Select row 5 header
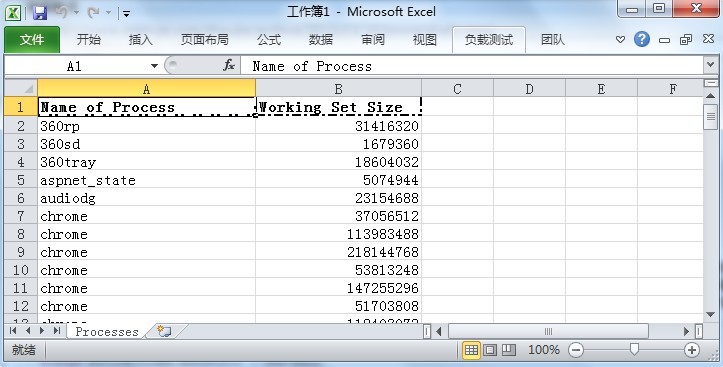This screenshot has height=367, width=723. coord(21,180)
